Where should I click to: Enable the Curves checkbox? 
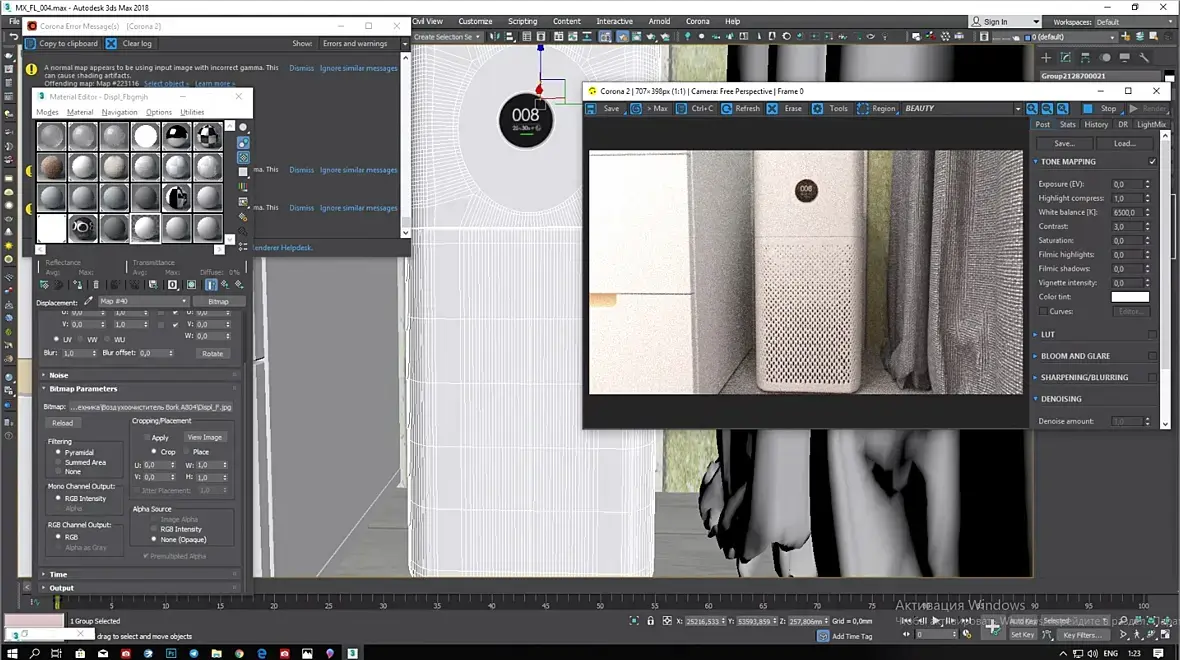1043,311
